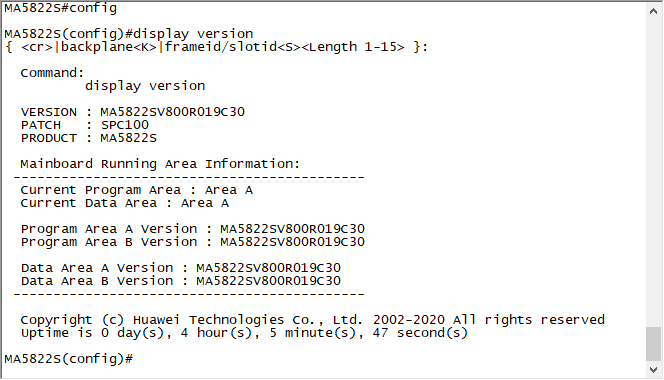Click the scrollbar down arrow
Viewport: 664px width, 380px height.
tap(653, 369)
